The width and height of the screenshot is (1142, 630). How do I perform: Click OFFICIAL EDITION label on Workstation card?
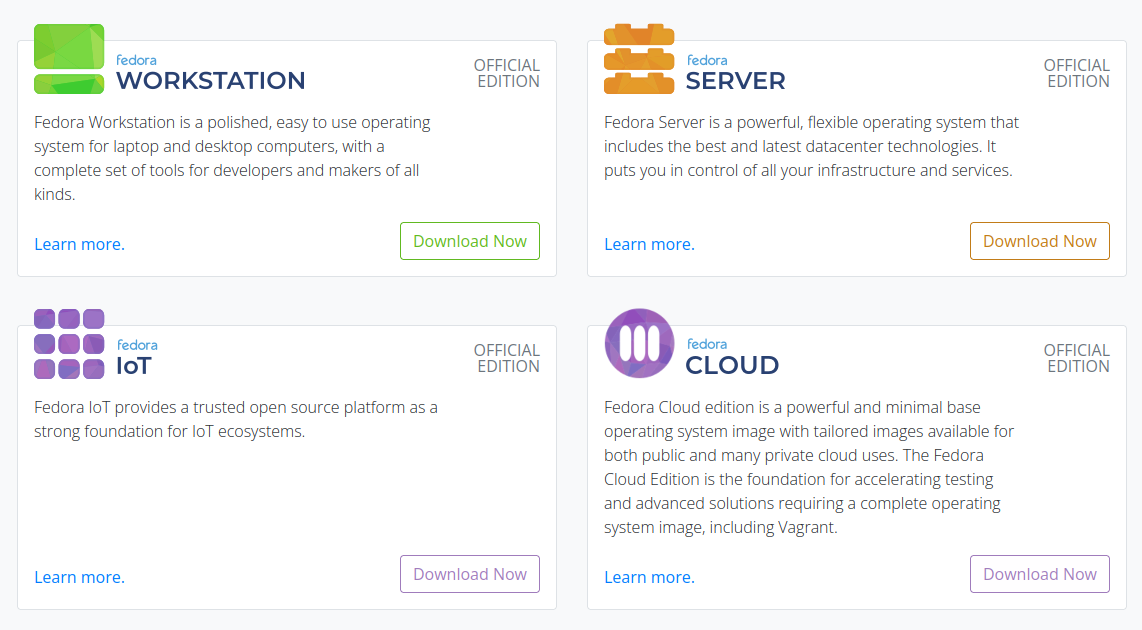tap(507, 74)
